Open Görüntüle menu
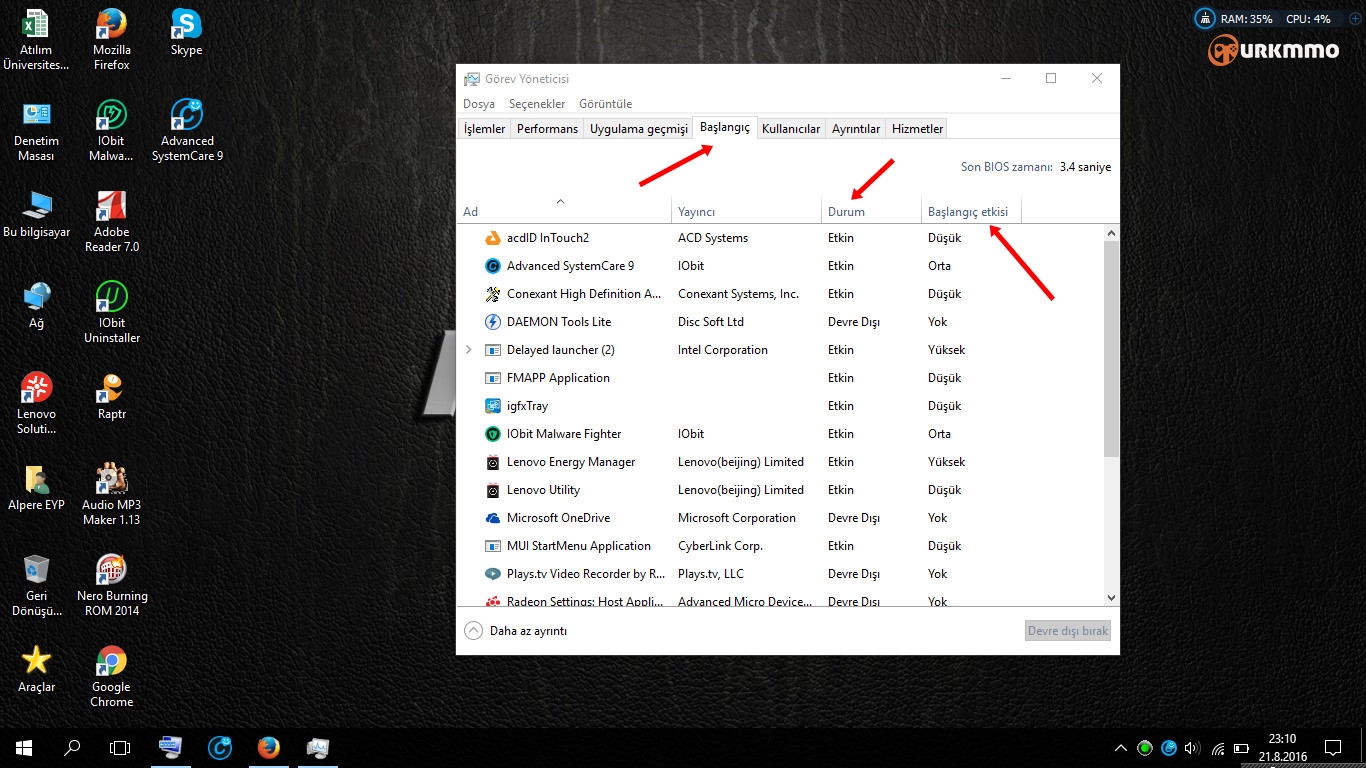Viewport: 1366px width, 768px height. (606, 104)
